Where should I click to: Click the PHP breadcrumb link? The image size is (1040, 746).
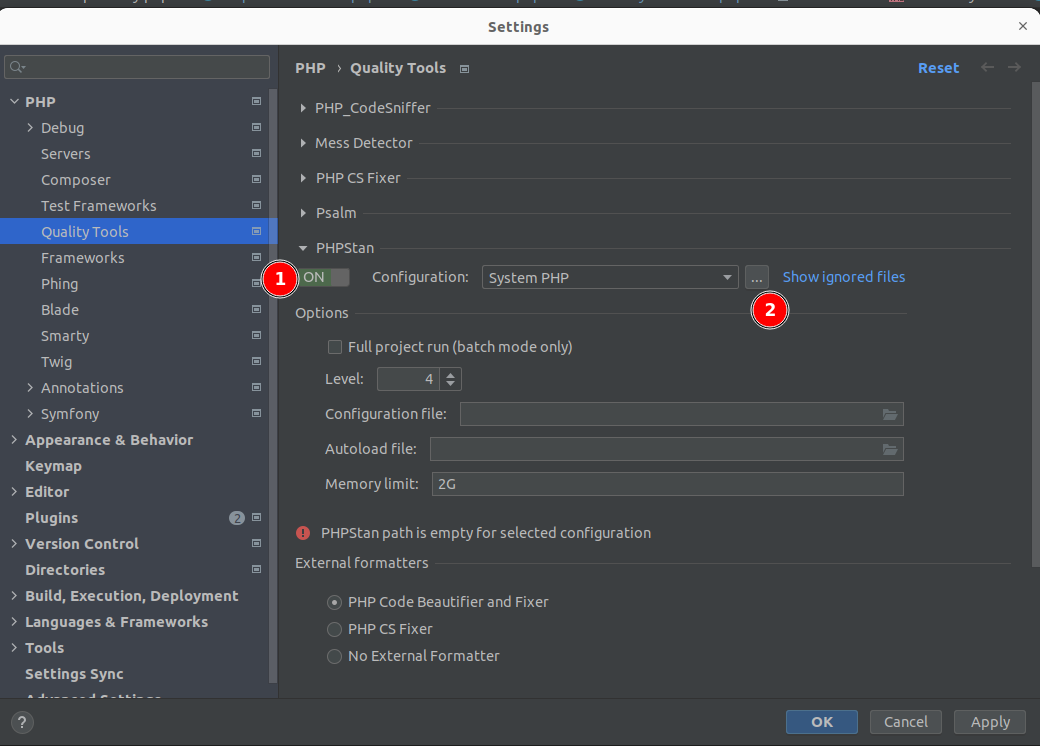(310, 68)
